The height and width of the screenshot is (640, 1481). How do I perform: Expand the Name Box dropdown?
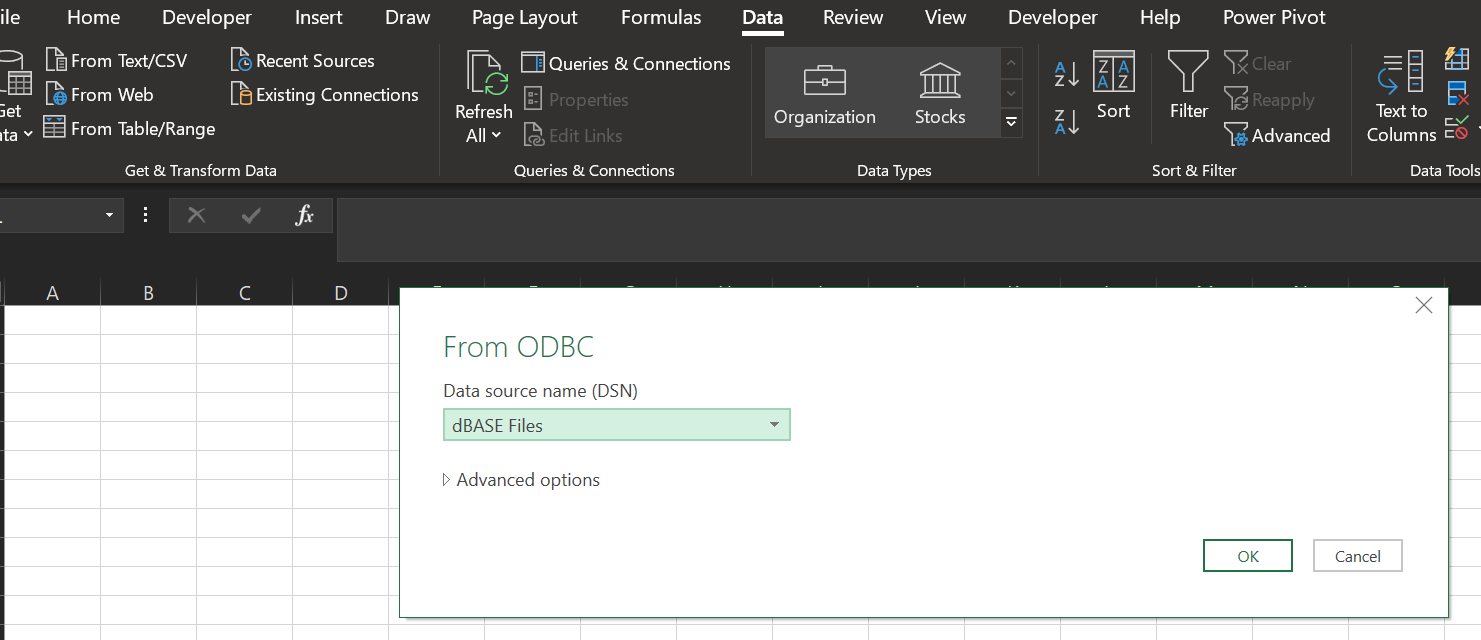coord(109,216)
